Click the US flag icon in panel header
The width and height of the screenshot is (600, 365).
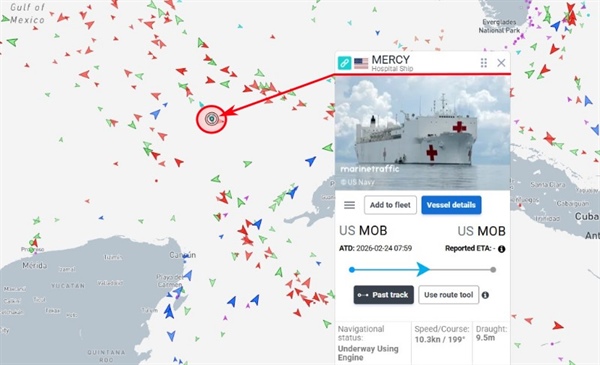click(361, 63)
